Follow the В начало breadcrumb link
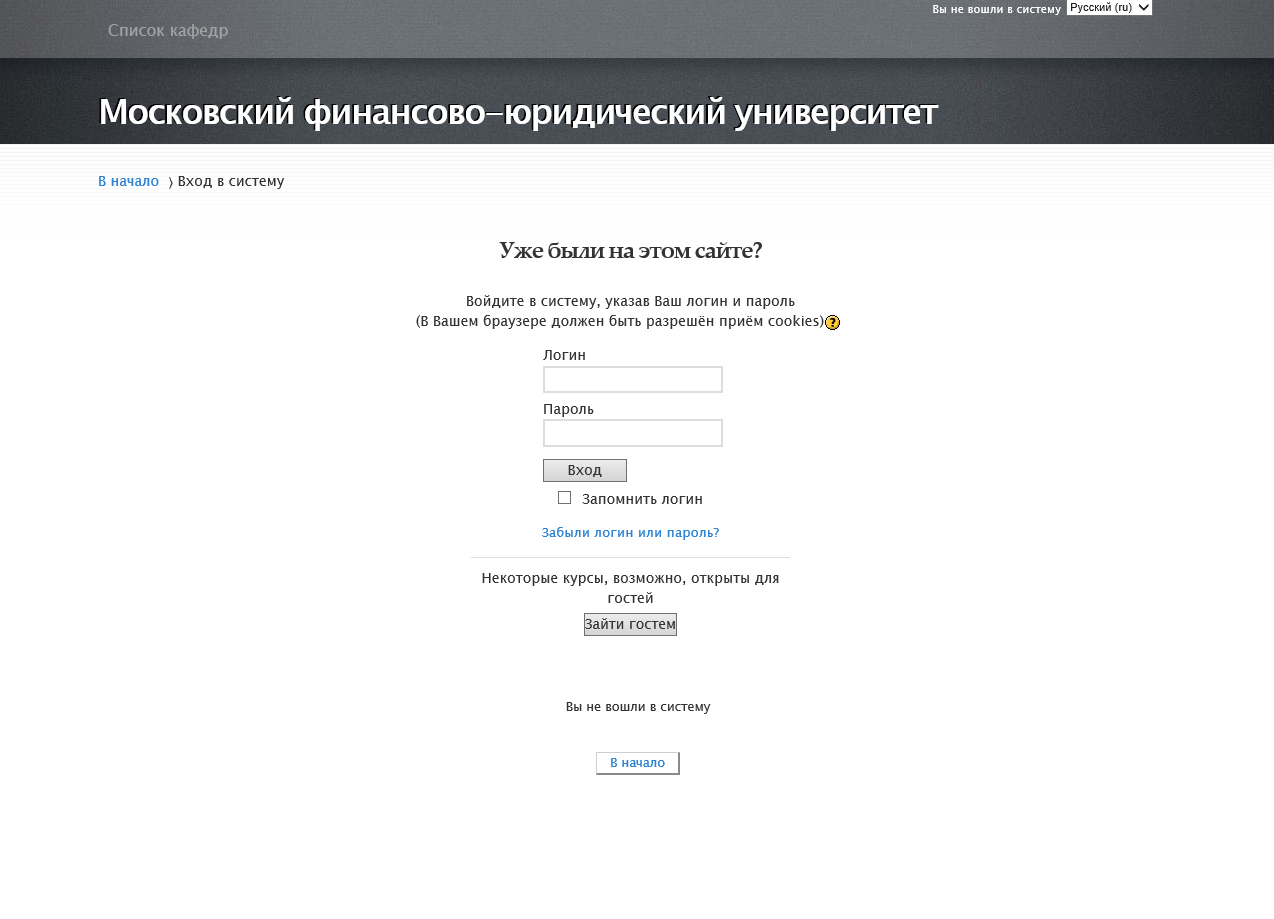The width and height of the screenshot is (1274, 919). click(x=128, y=181)
